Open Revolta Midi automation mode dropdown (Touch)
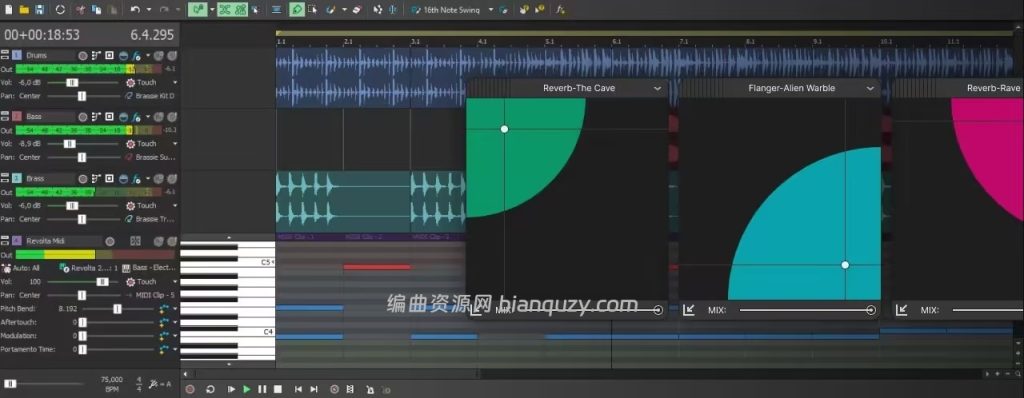 coord(175,282)
